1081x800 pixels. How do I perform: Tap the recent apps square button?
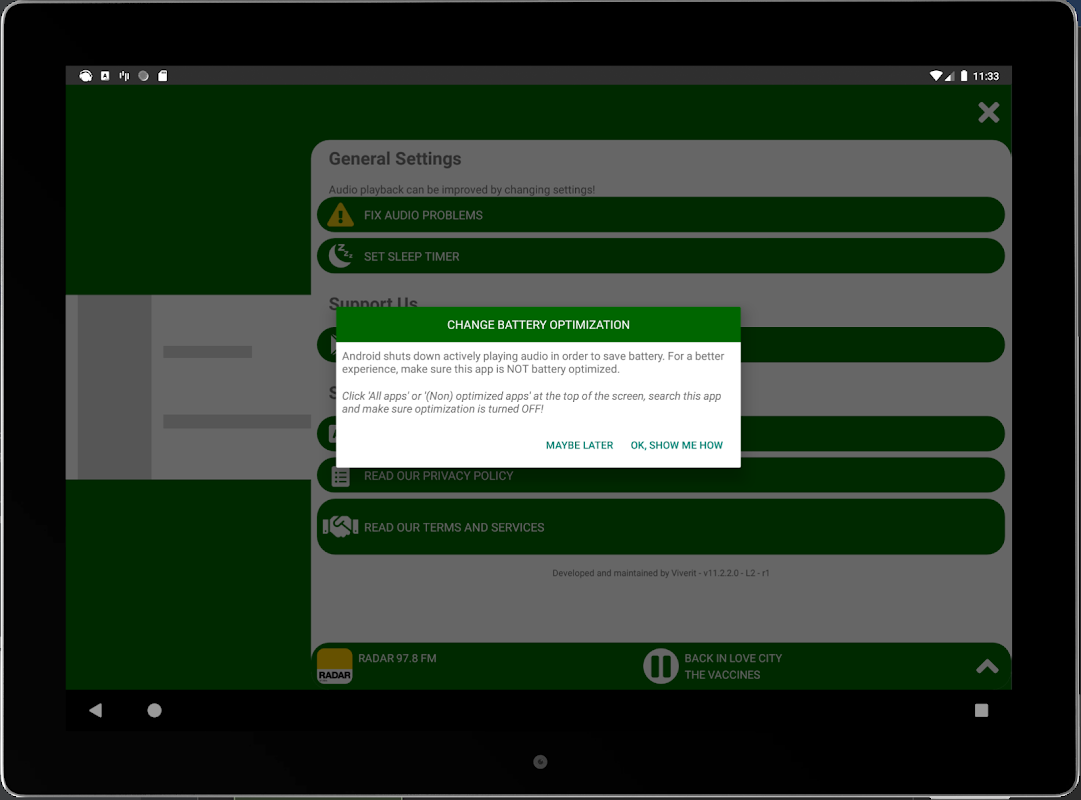981,710
